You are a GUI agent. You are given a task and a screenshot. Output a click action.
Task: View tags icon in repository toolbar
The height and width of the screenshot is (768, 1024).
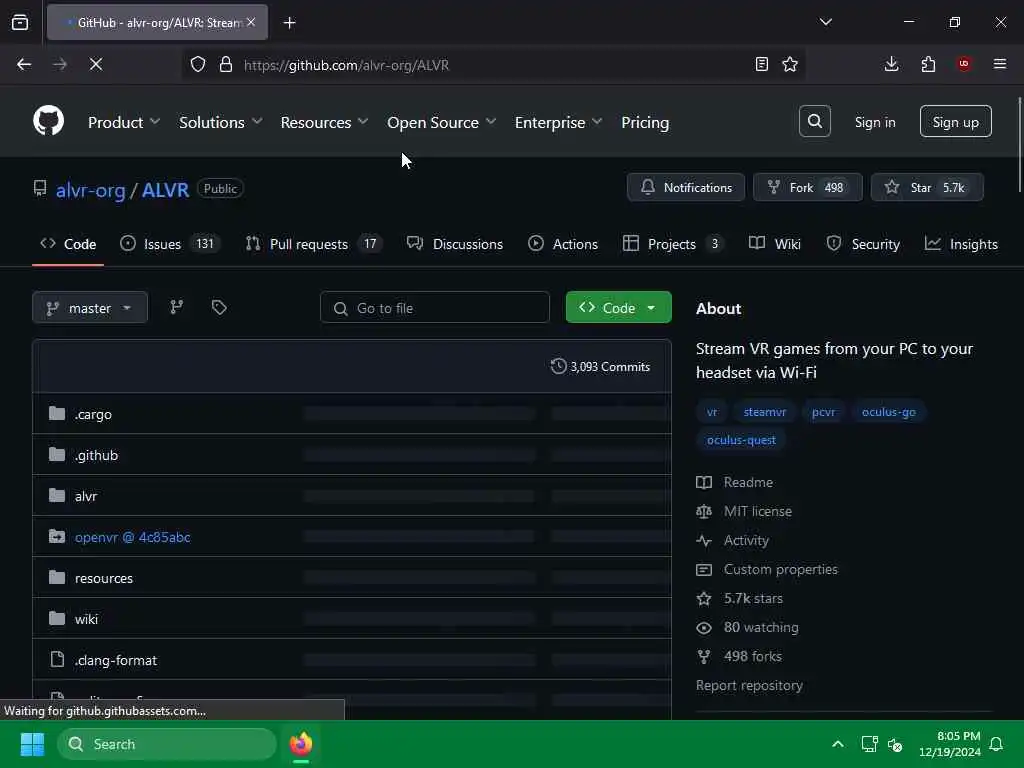tap(219, 307)
